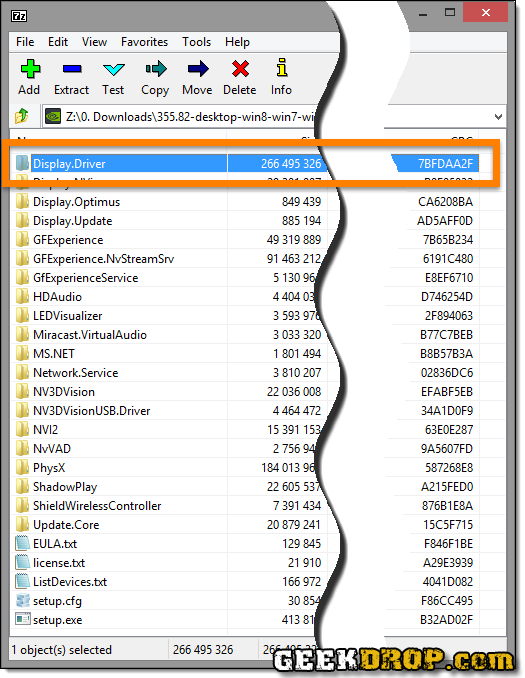Click the application icon beside setup.exe

[x=22, y=619]
